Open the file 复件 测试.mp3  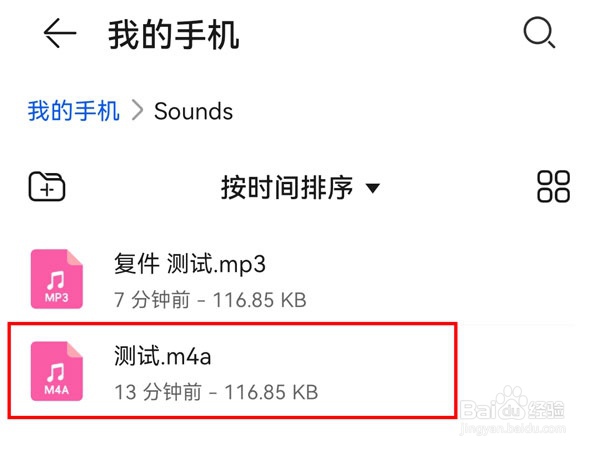click(190, 264)
